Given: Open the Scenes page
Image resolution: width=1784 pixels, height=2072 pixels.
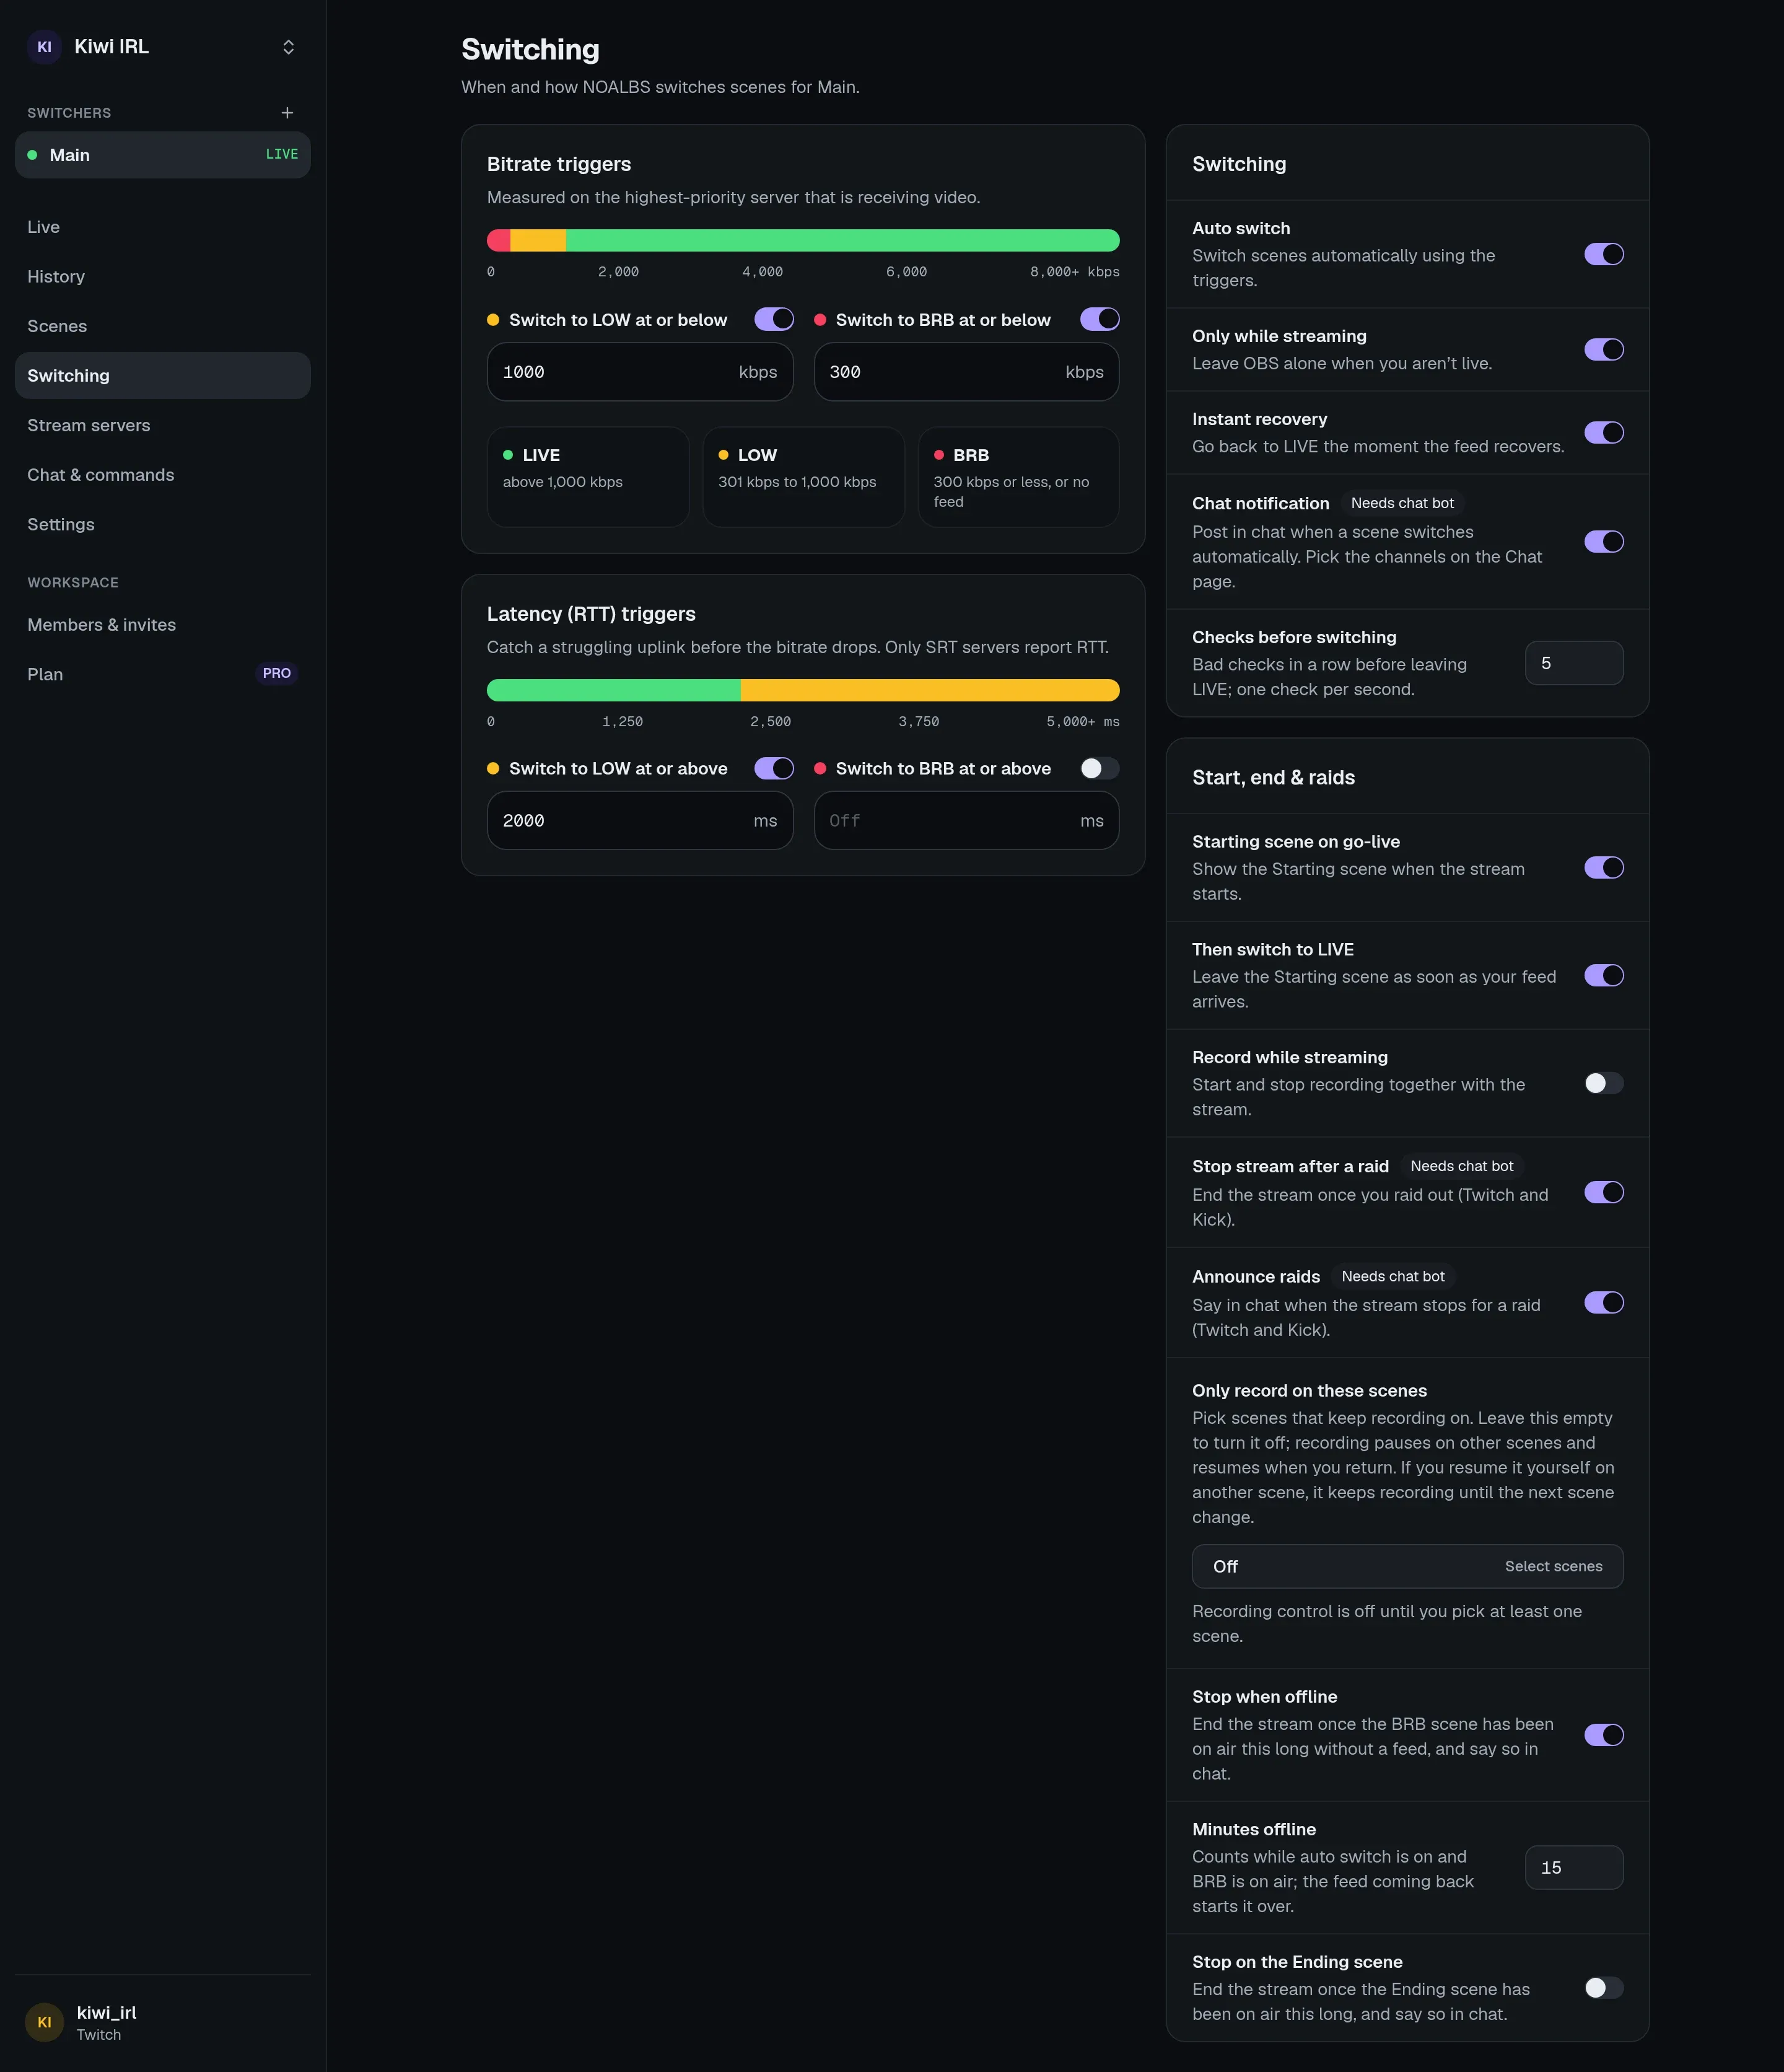Looking at the screenshot, I should 163,326.
